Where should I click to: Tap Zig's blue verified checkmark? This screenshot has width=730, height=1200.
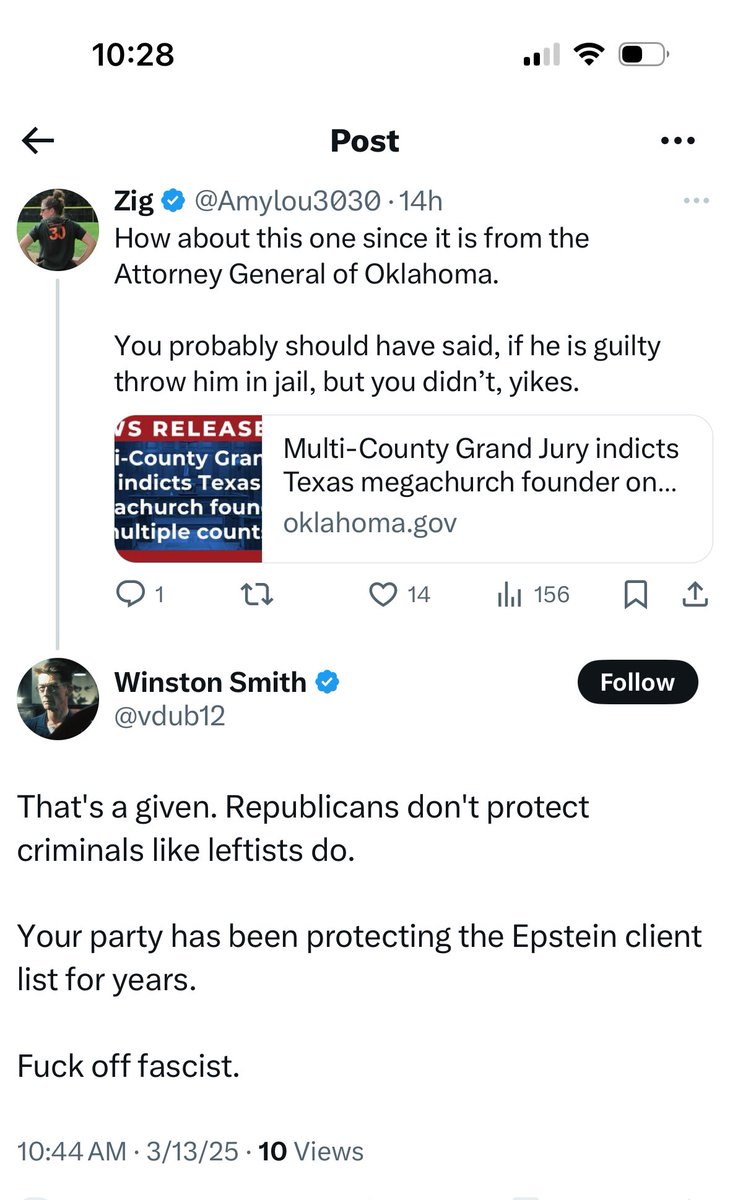(x=173, y=201)
